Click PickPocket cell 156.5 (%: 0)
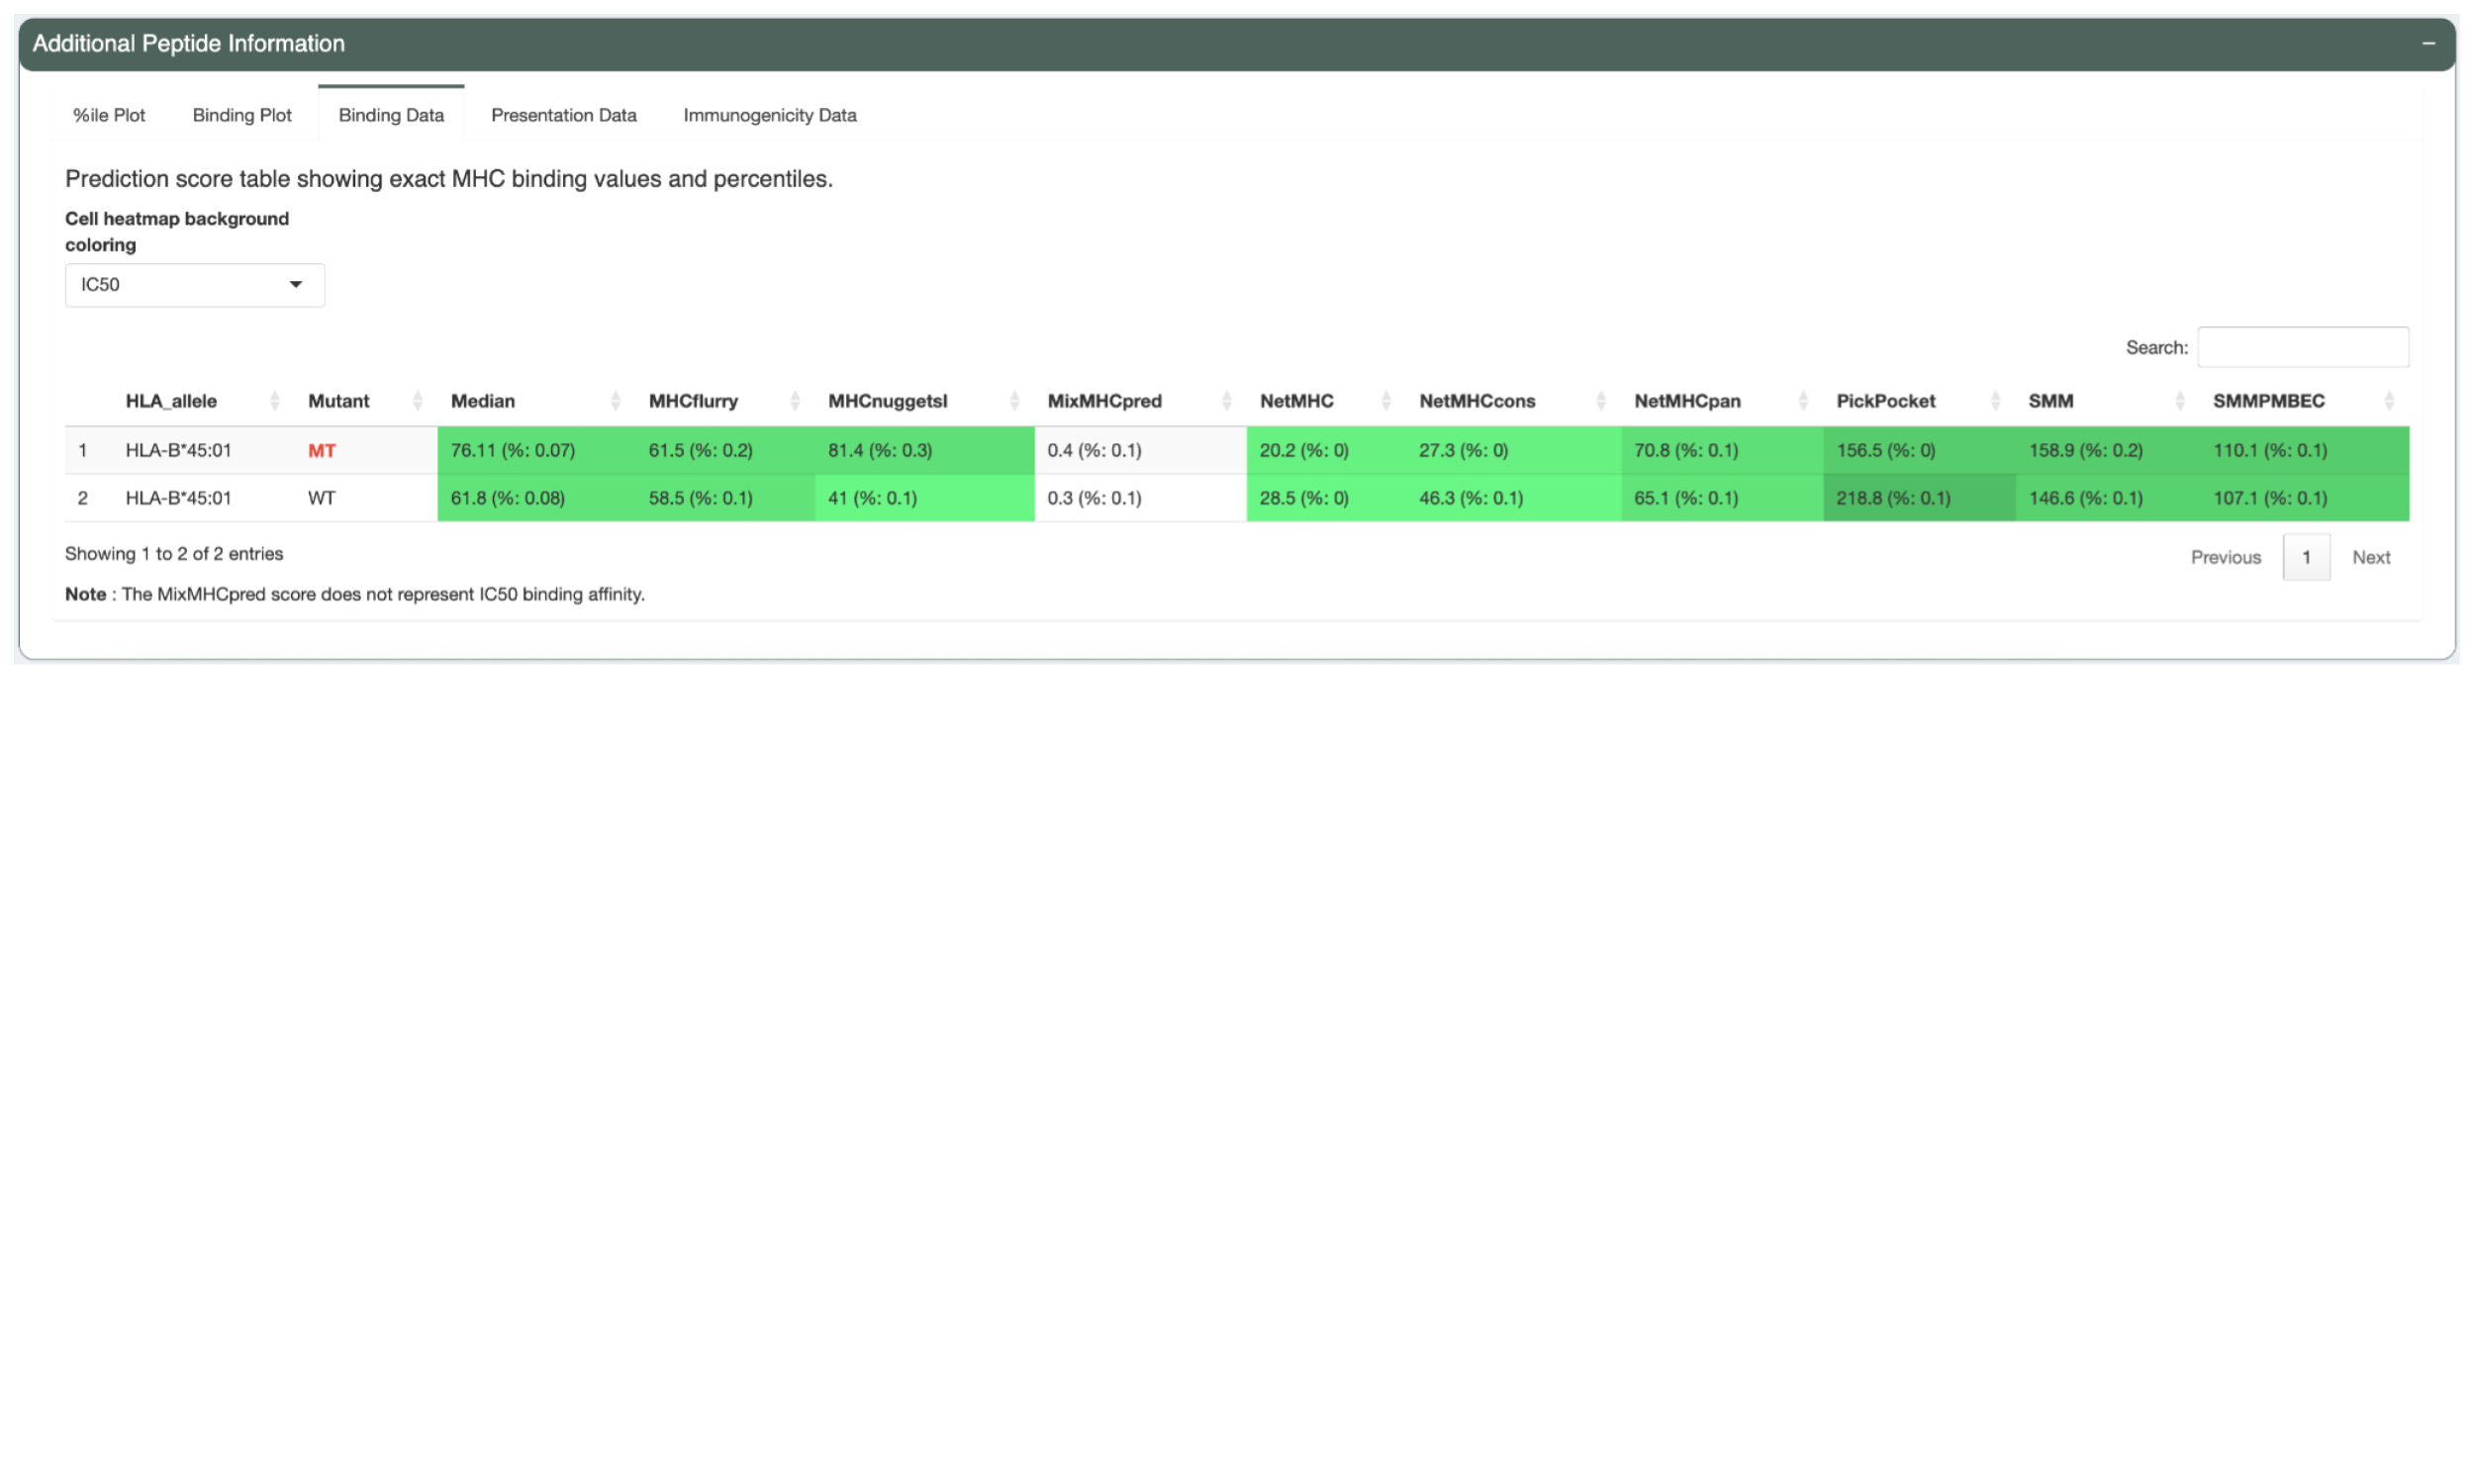 point(1920,450)
